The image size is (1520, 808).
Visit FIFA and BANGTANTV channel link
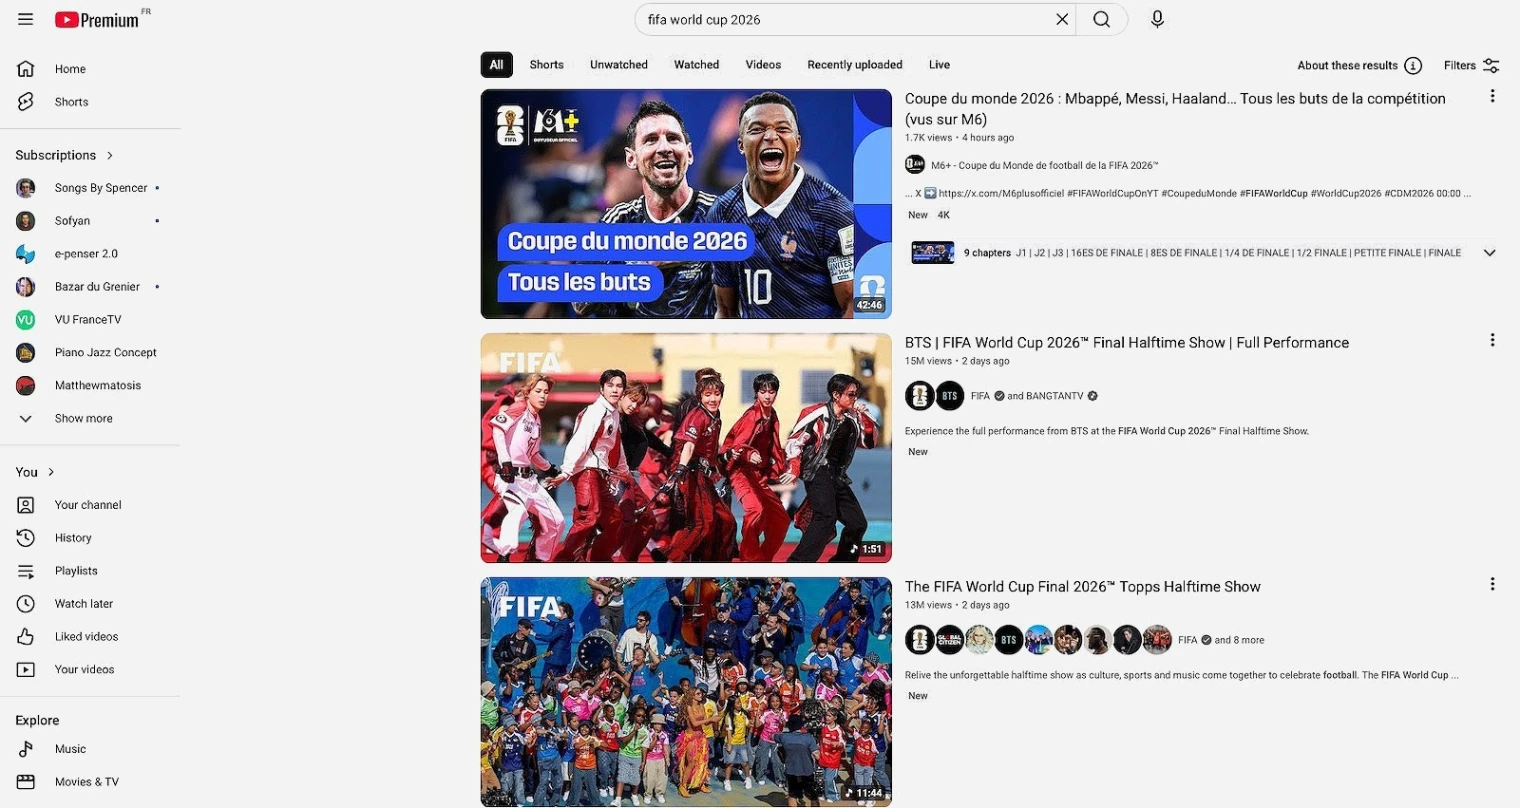[x=1034, y=396]
